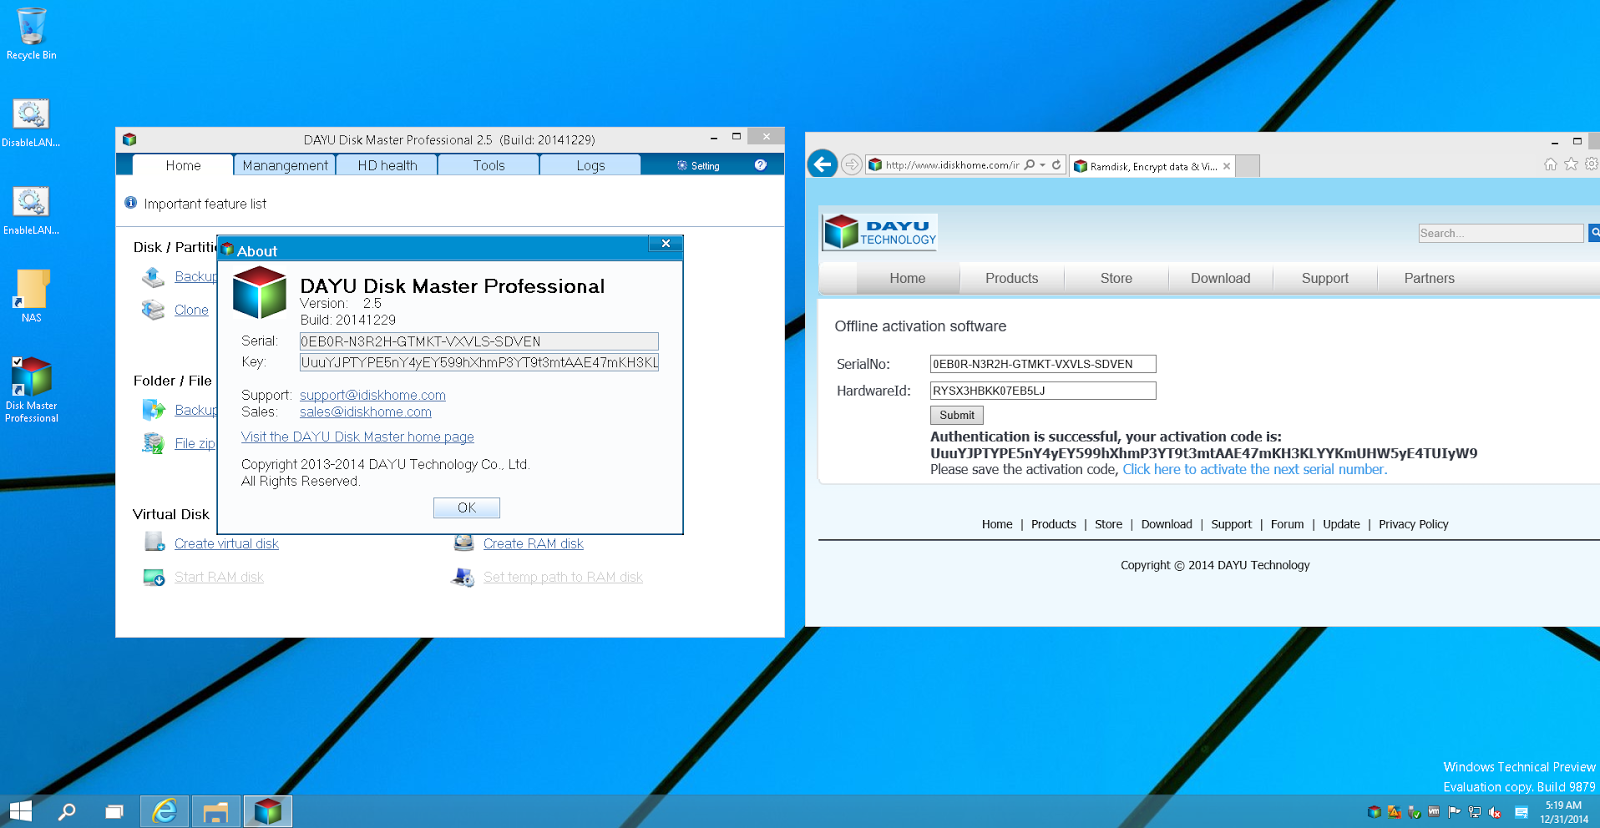
Task: Switch to the Logs tab
Action: [x=591, y=165]
